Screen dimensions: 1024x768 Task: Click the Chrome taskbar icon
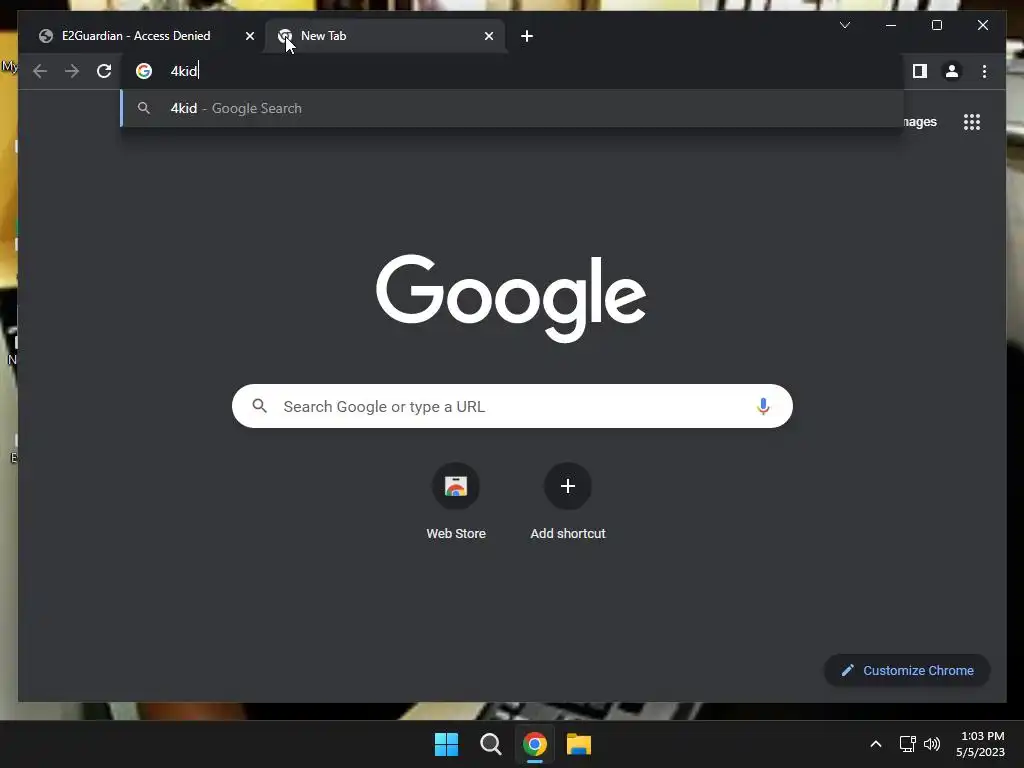click(534, 744)
